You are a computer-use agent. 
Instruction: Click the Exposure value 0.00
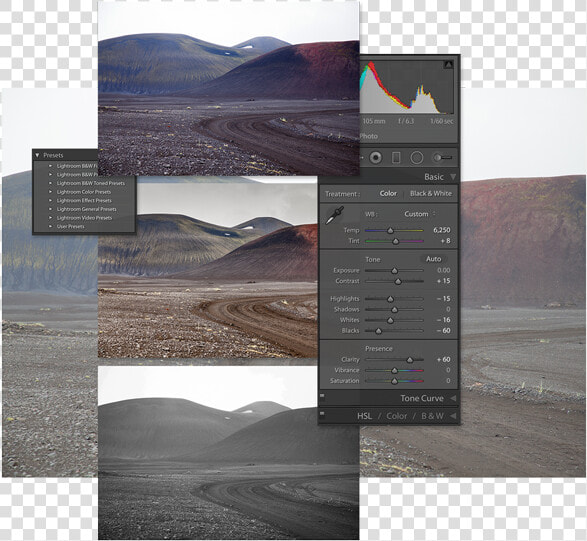[444, 270]
